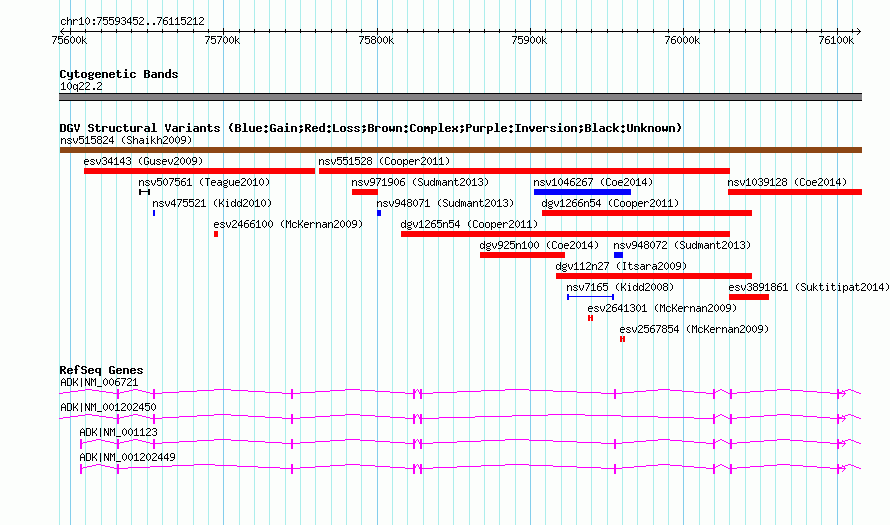Click the small blue nsv475521 gain marker
The image size is (890, 525).
[154, 213]
